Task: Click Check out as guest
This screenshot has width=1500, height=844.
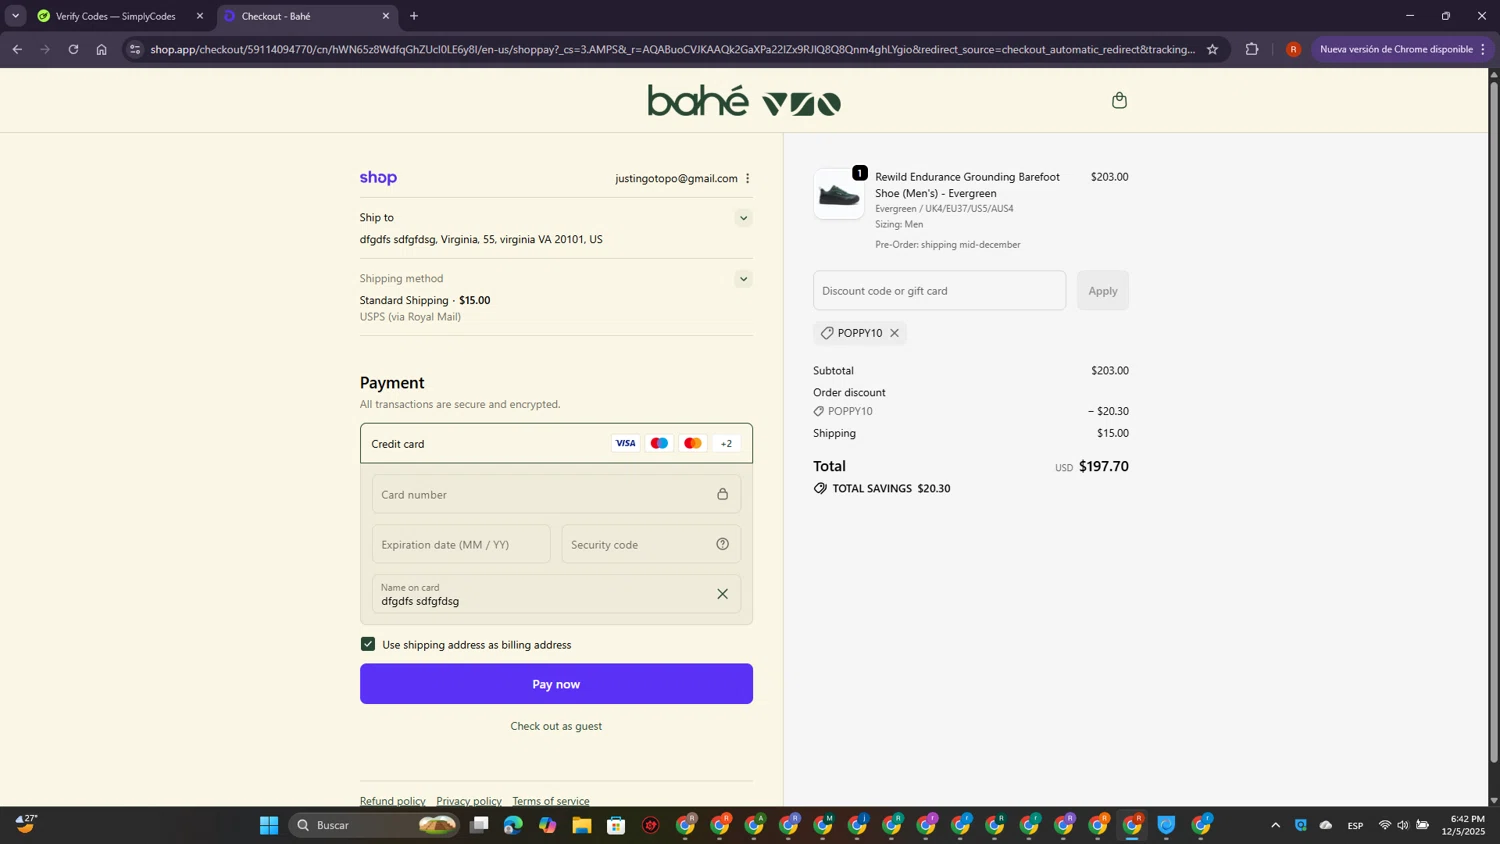Action: pos(556,726)
